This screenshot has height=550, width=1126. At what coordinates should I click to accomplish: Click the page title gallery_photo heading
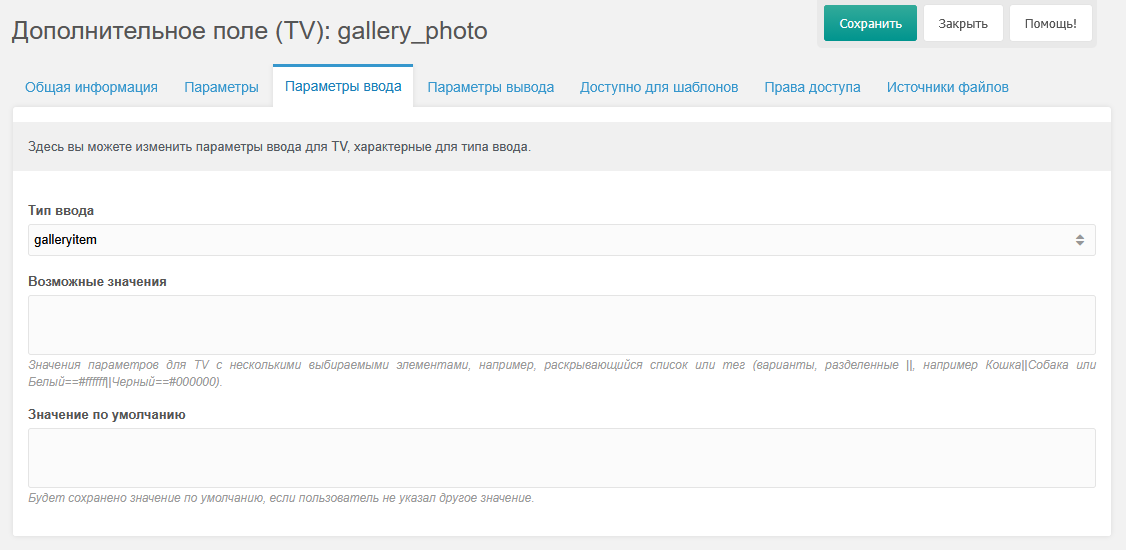point(249,30)
